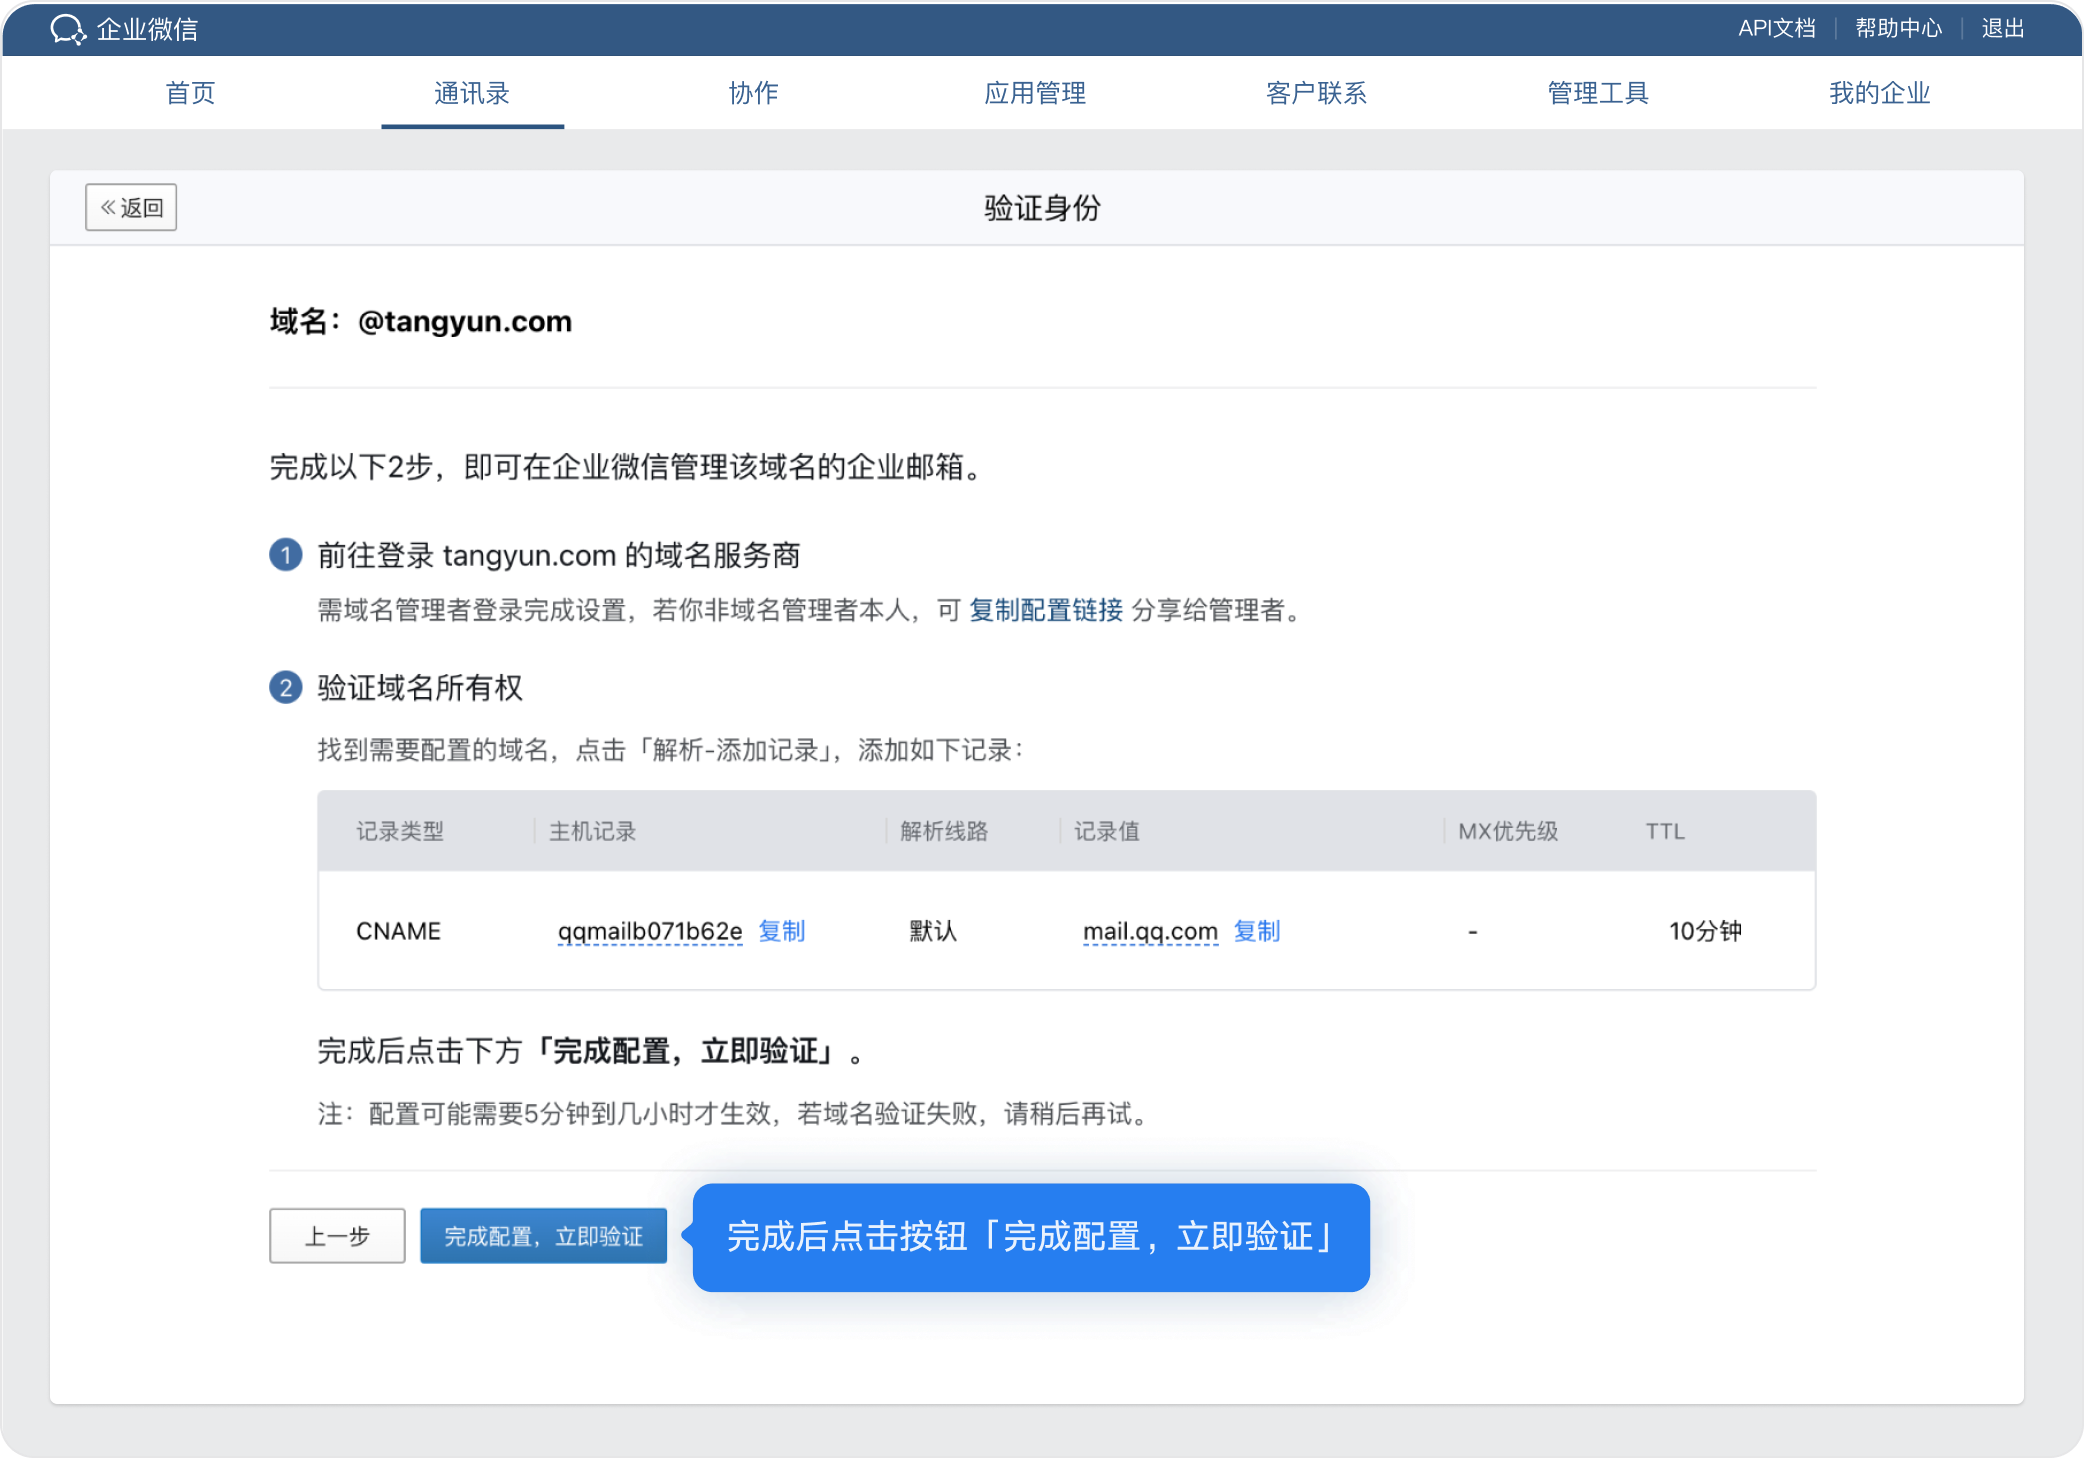This screenshot has height=1458, width=2084.
Task: Click the step 1 circle icon
Action: [286, 555]
